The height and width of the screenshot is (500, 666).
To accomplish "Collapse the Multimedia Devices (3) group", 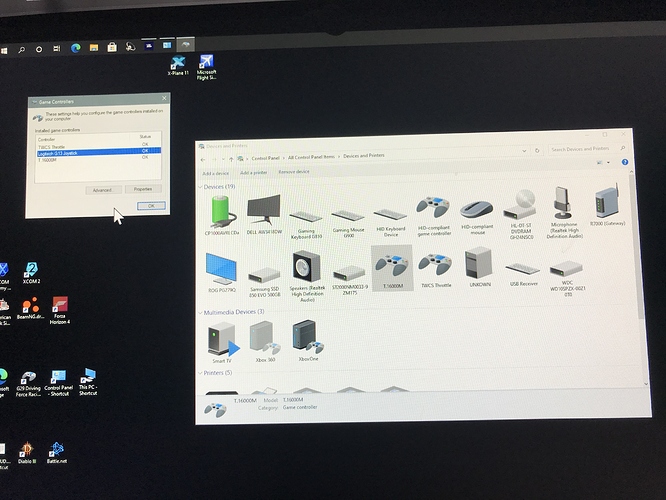I will tap(200, 313).
